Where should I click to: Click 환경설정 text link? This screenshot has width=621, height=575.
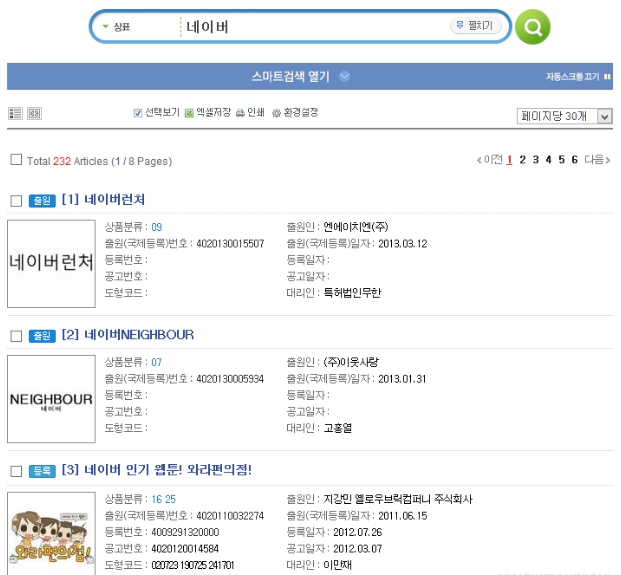pyautogui.click(x=301, y=112)
